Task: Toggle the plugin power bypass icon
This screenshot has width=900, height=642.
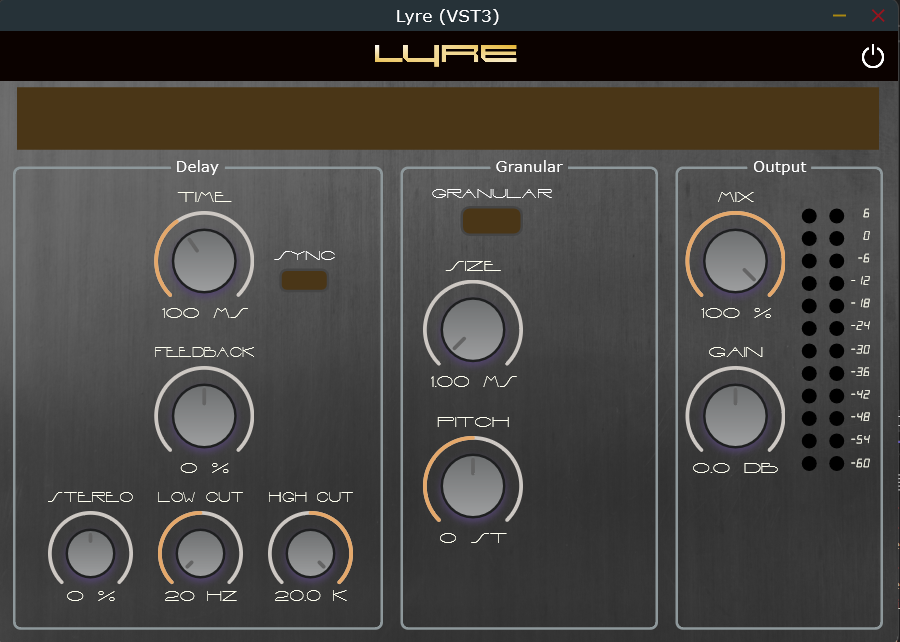Action: click(872, 57)
